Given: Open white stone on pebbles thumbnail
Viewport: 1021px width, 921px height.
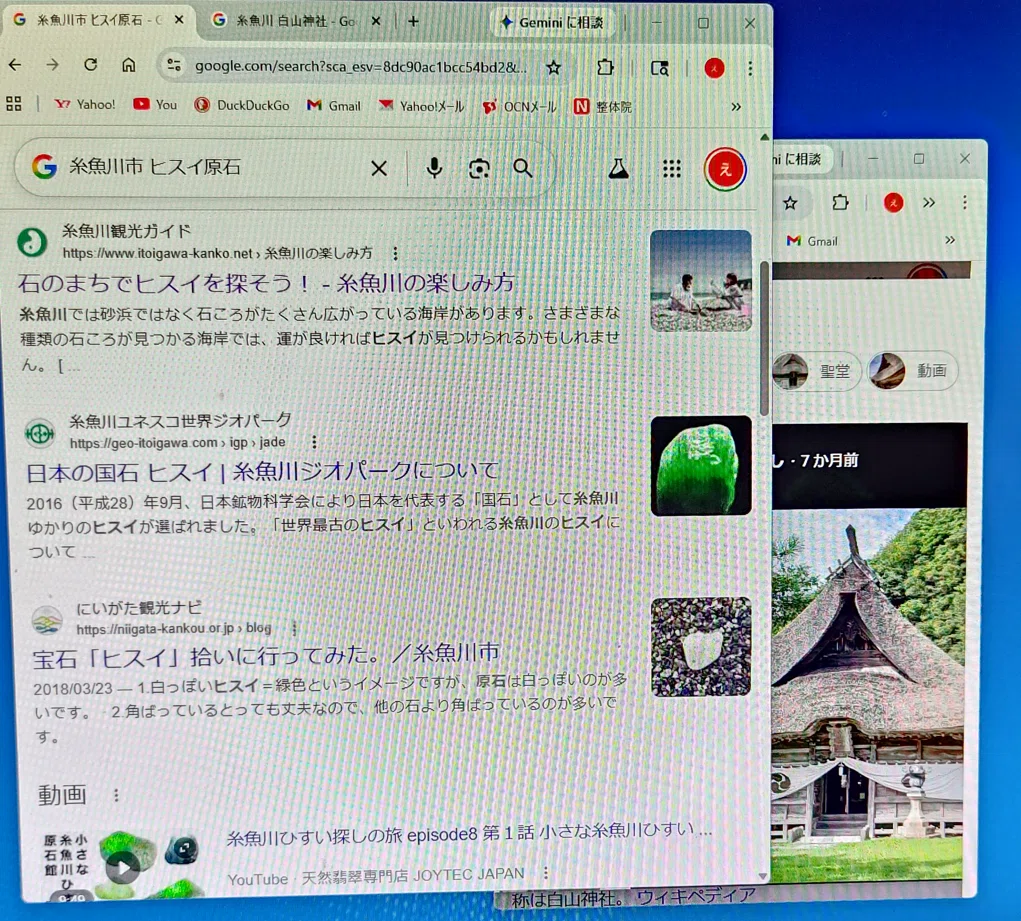Looking at the screenshot, I should [x=701, y=647].
